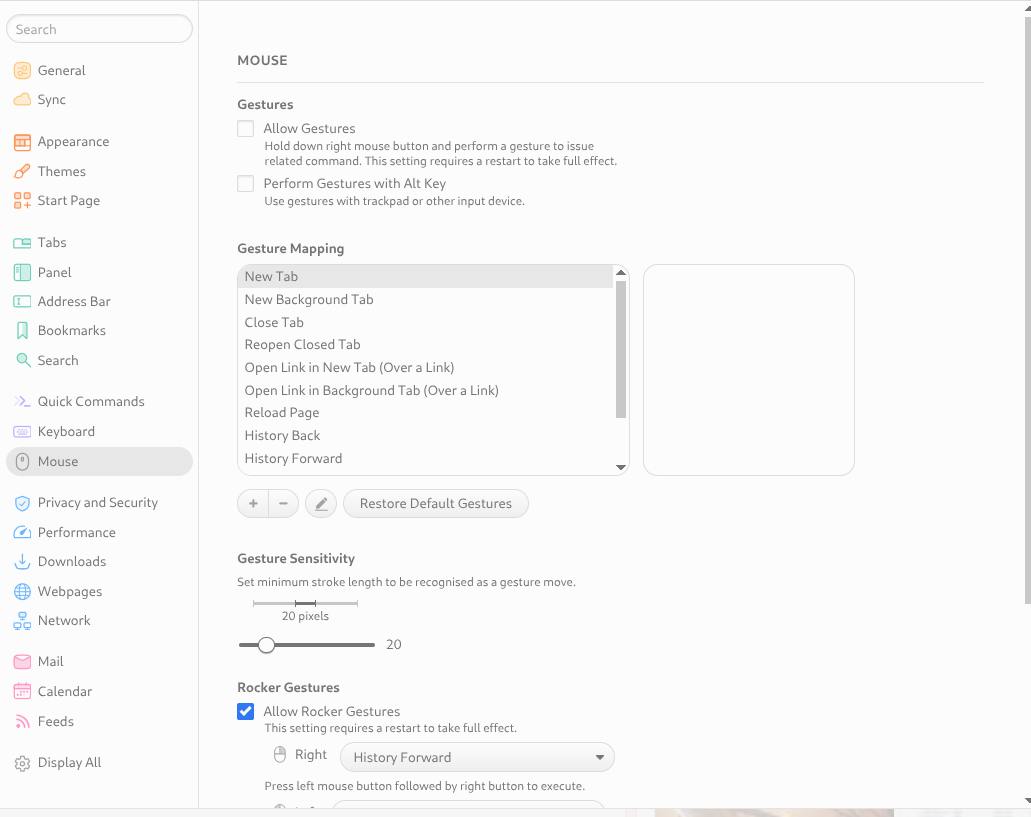Screen dimensions: 1031x817
Task: Select the Privacy and Security shield icon
Action: (x=22, y=503)
